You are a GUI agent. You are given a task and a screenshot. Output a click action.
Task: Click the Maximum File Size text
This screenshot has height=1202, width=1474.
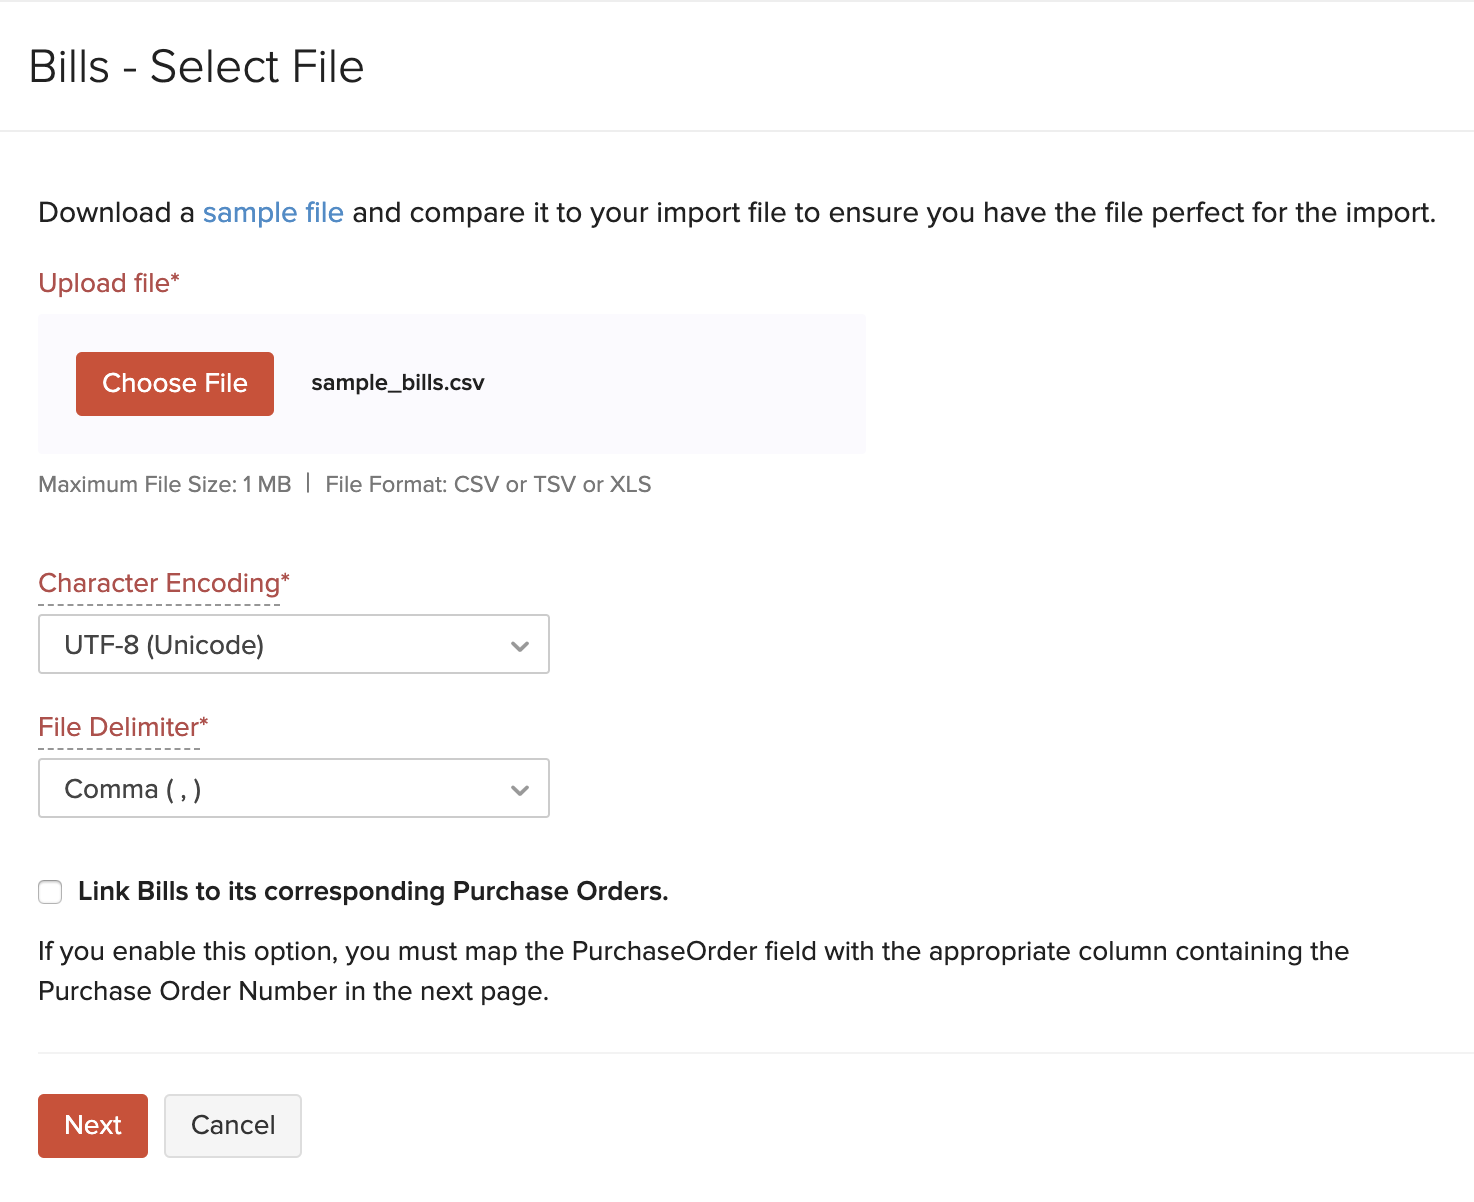pyautogui.click(x=164, y=484)
